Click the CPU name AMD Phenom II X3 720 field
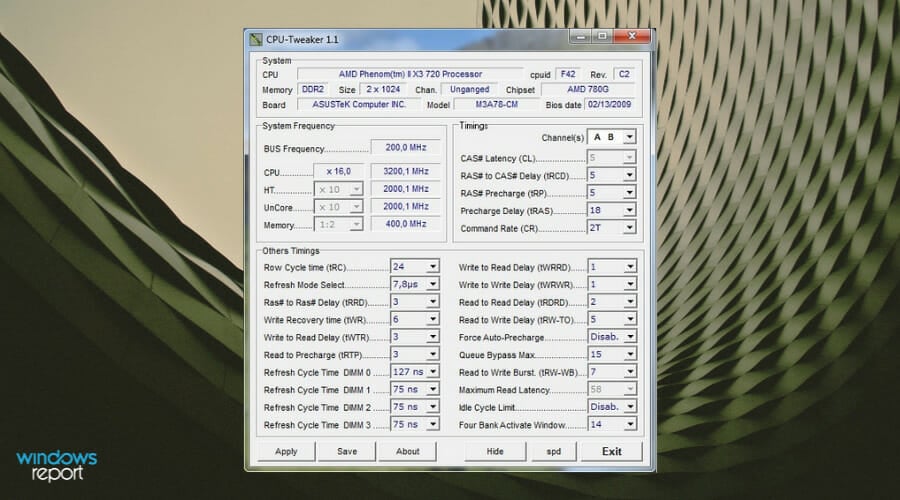 pos(410,74)
